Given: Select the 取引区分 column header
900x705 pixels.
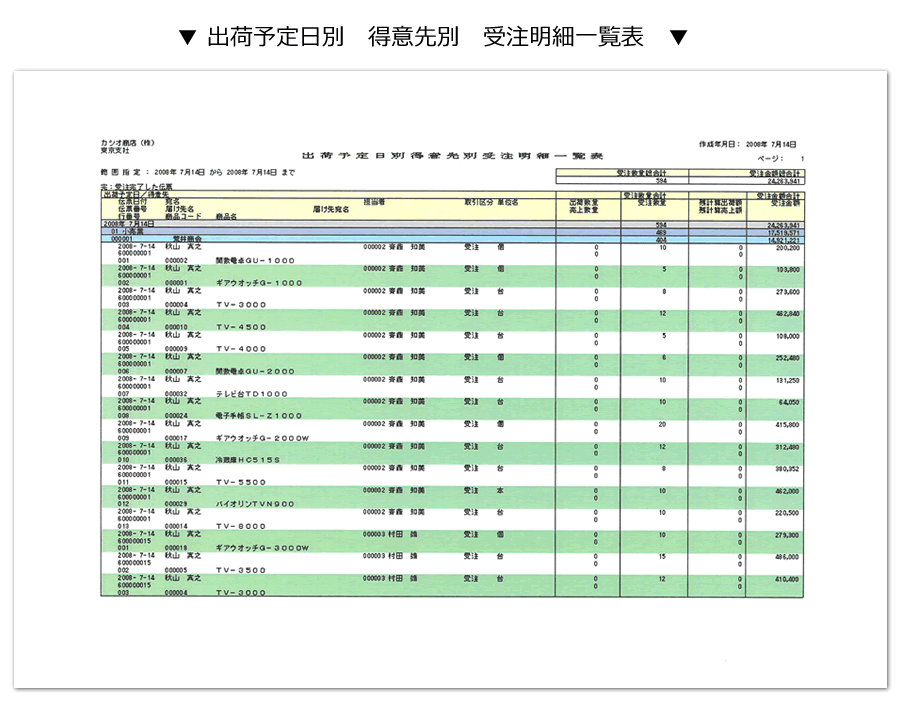Looking at the screenshot, I should tap(478, 202).
